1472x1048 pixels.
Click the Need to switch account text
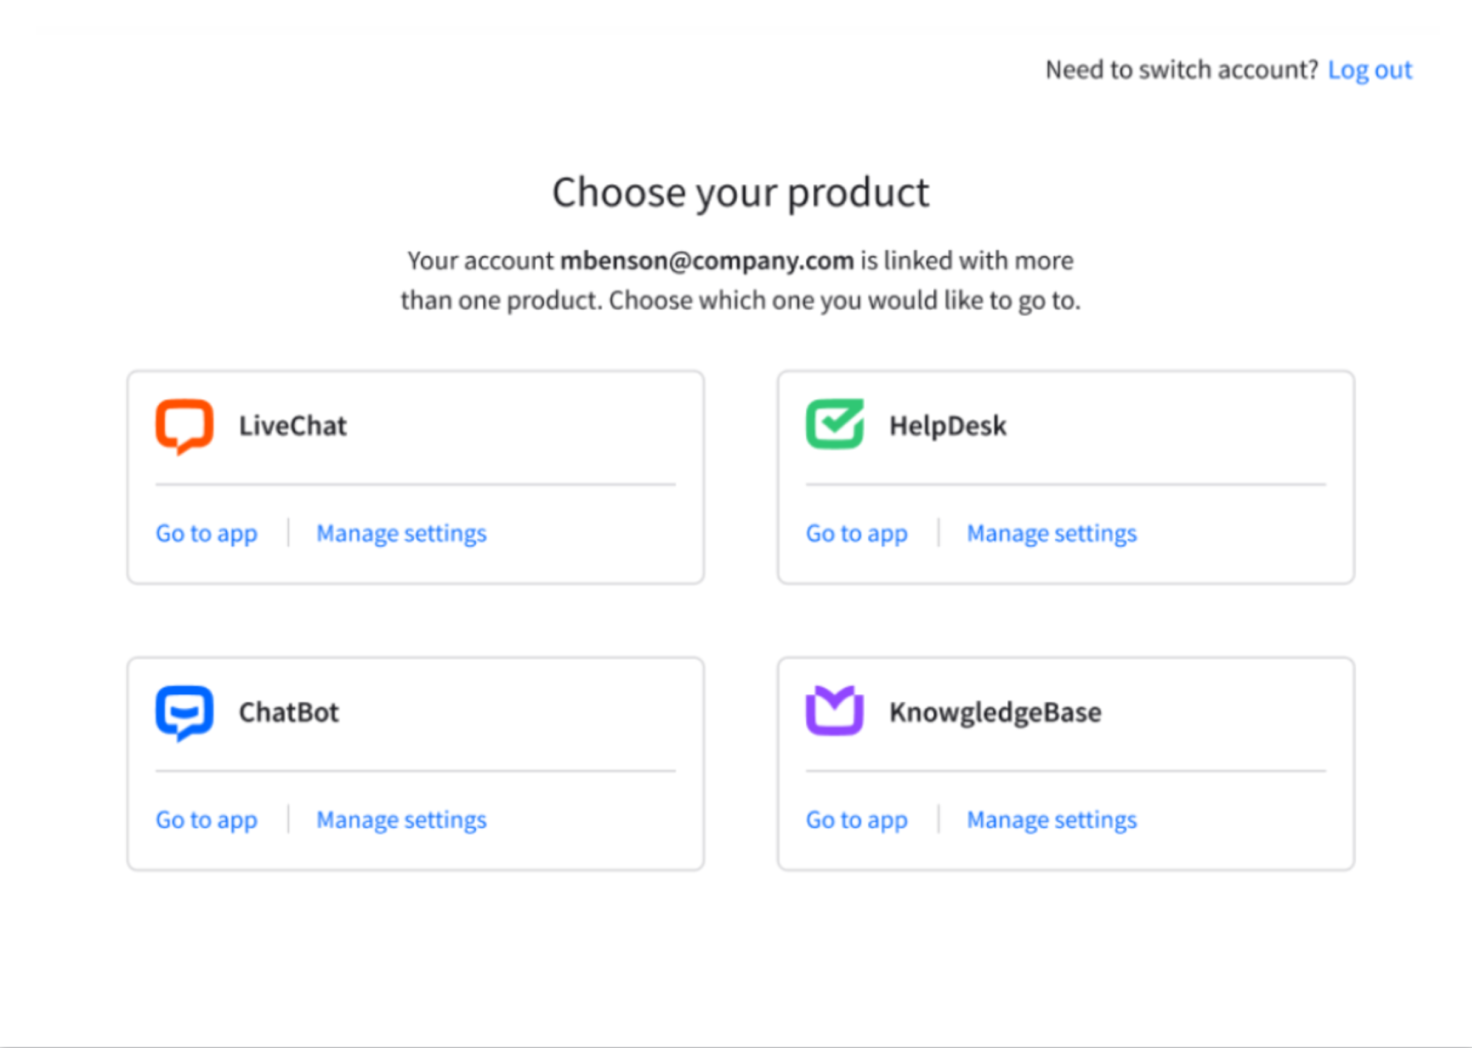pyautogui.click(x=1182, y=70)
